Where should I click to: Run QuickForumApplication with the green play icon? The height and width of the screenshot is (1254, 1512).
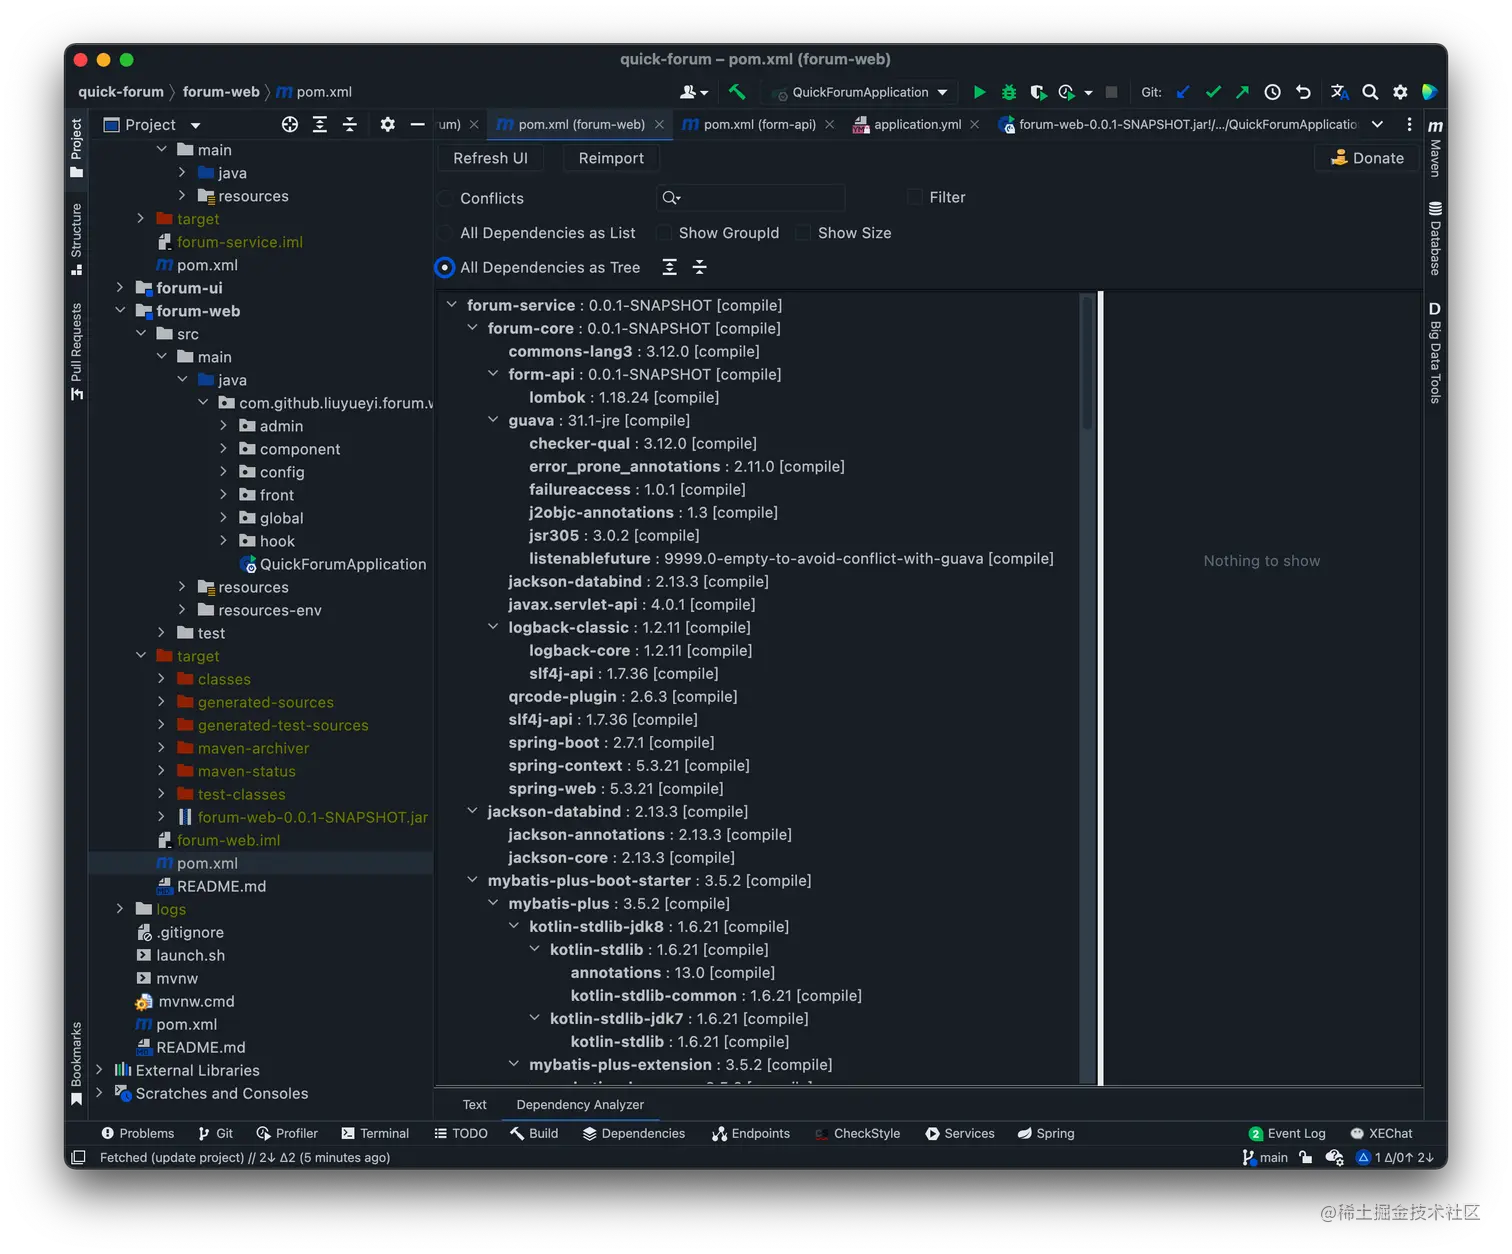(x=979, y=92)
